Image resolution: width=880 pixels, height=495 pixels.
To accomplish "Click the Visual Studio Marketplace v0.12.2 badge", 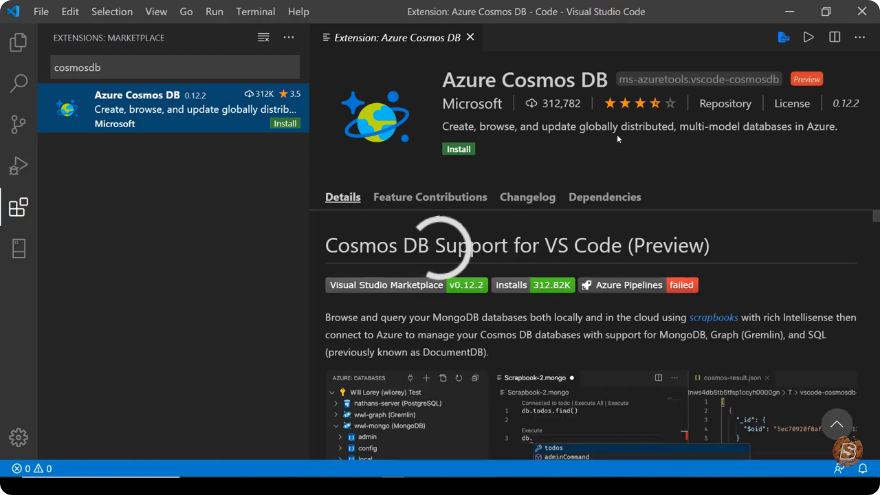I will point(406,285).
